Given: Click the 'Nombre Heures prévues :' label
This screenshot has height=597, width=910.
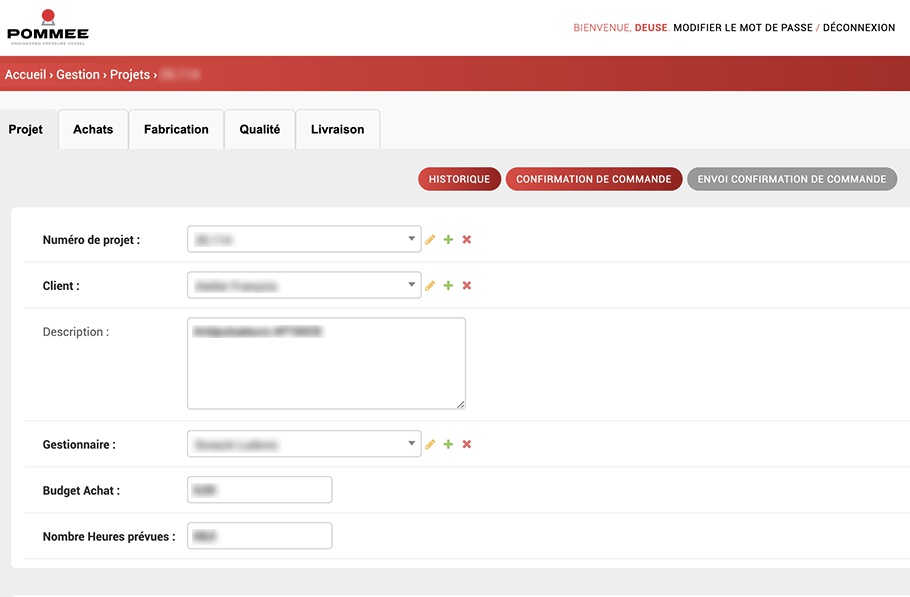Looking at the screenshot, I should pos(109,537).
